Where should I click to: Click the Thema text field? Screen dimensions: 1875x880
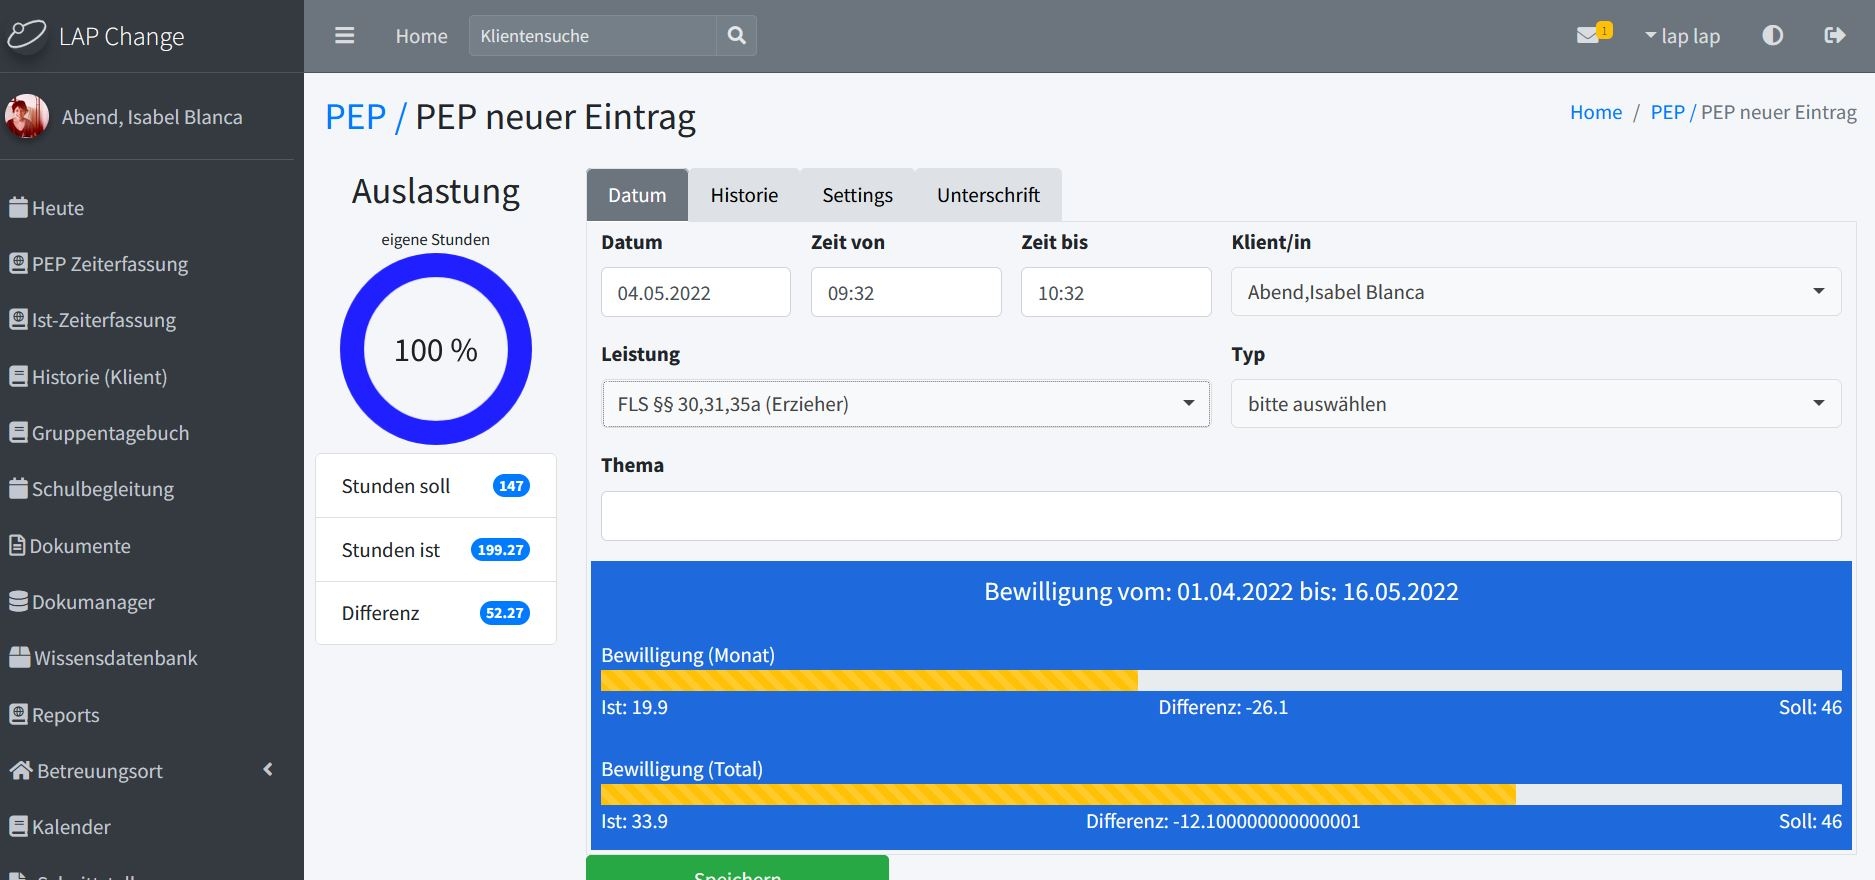pos(1221,516)
